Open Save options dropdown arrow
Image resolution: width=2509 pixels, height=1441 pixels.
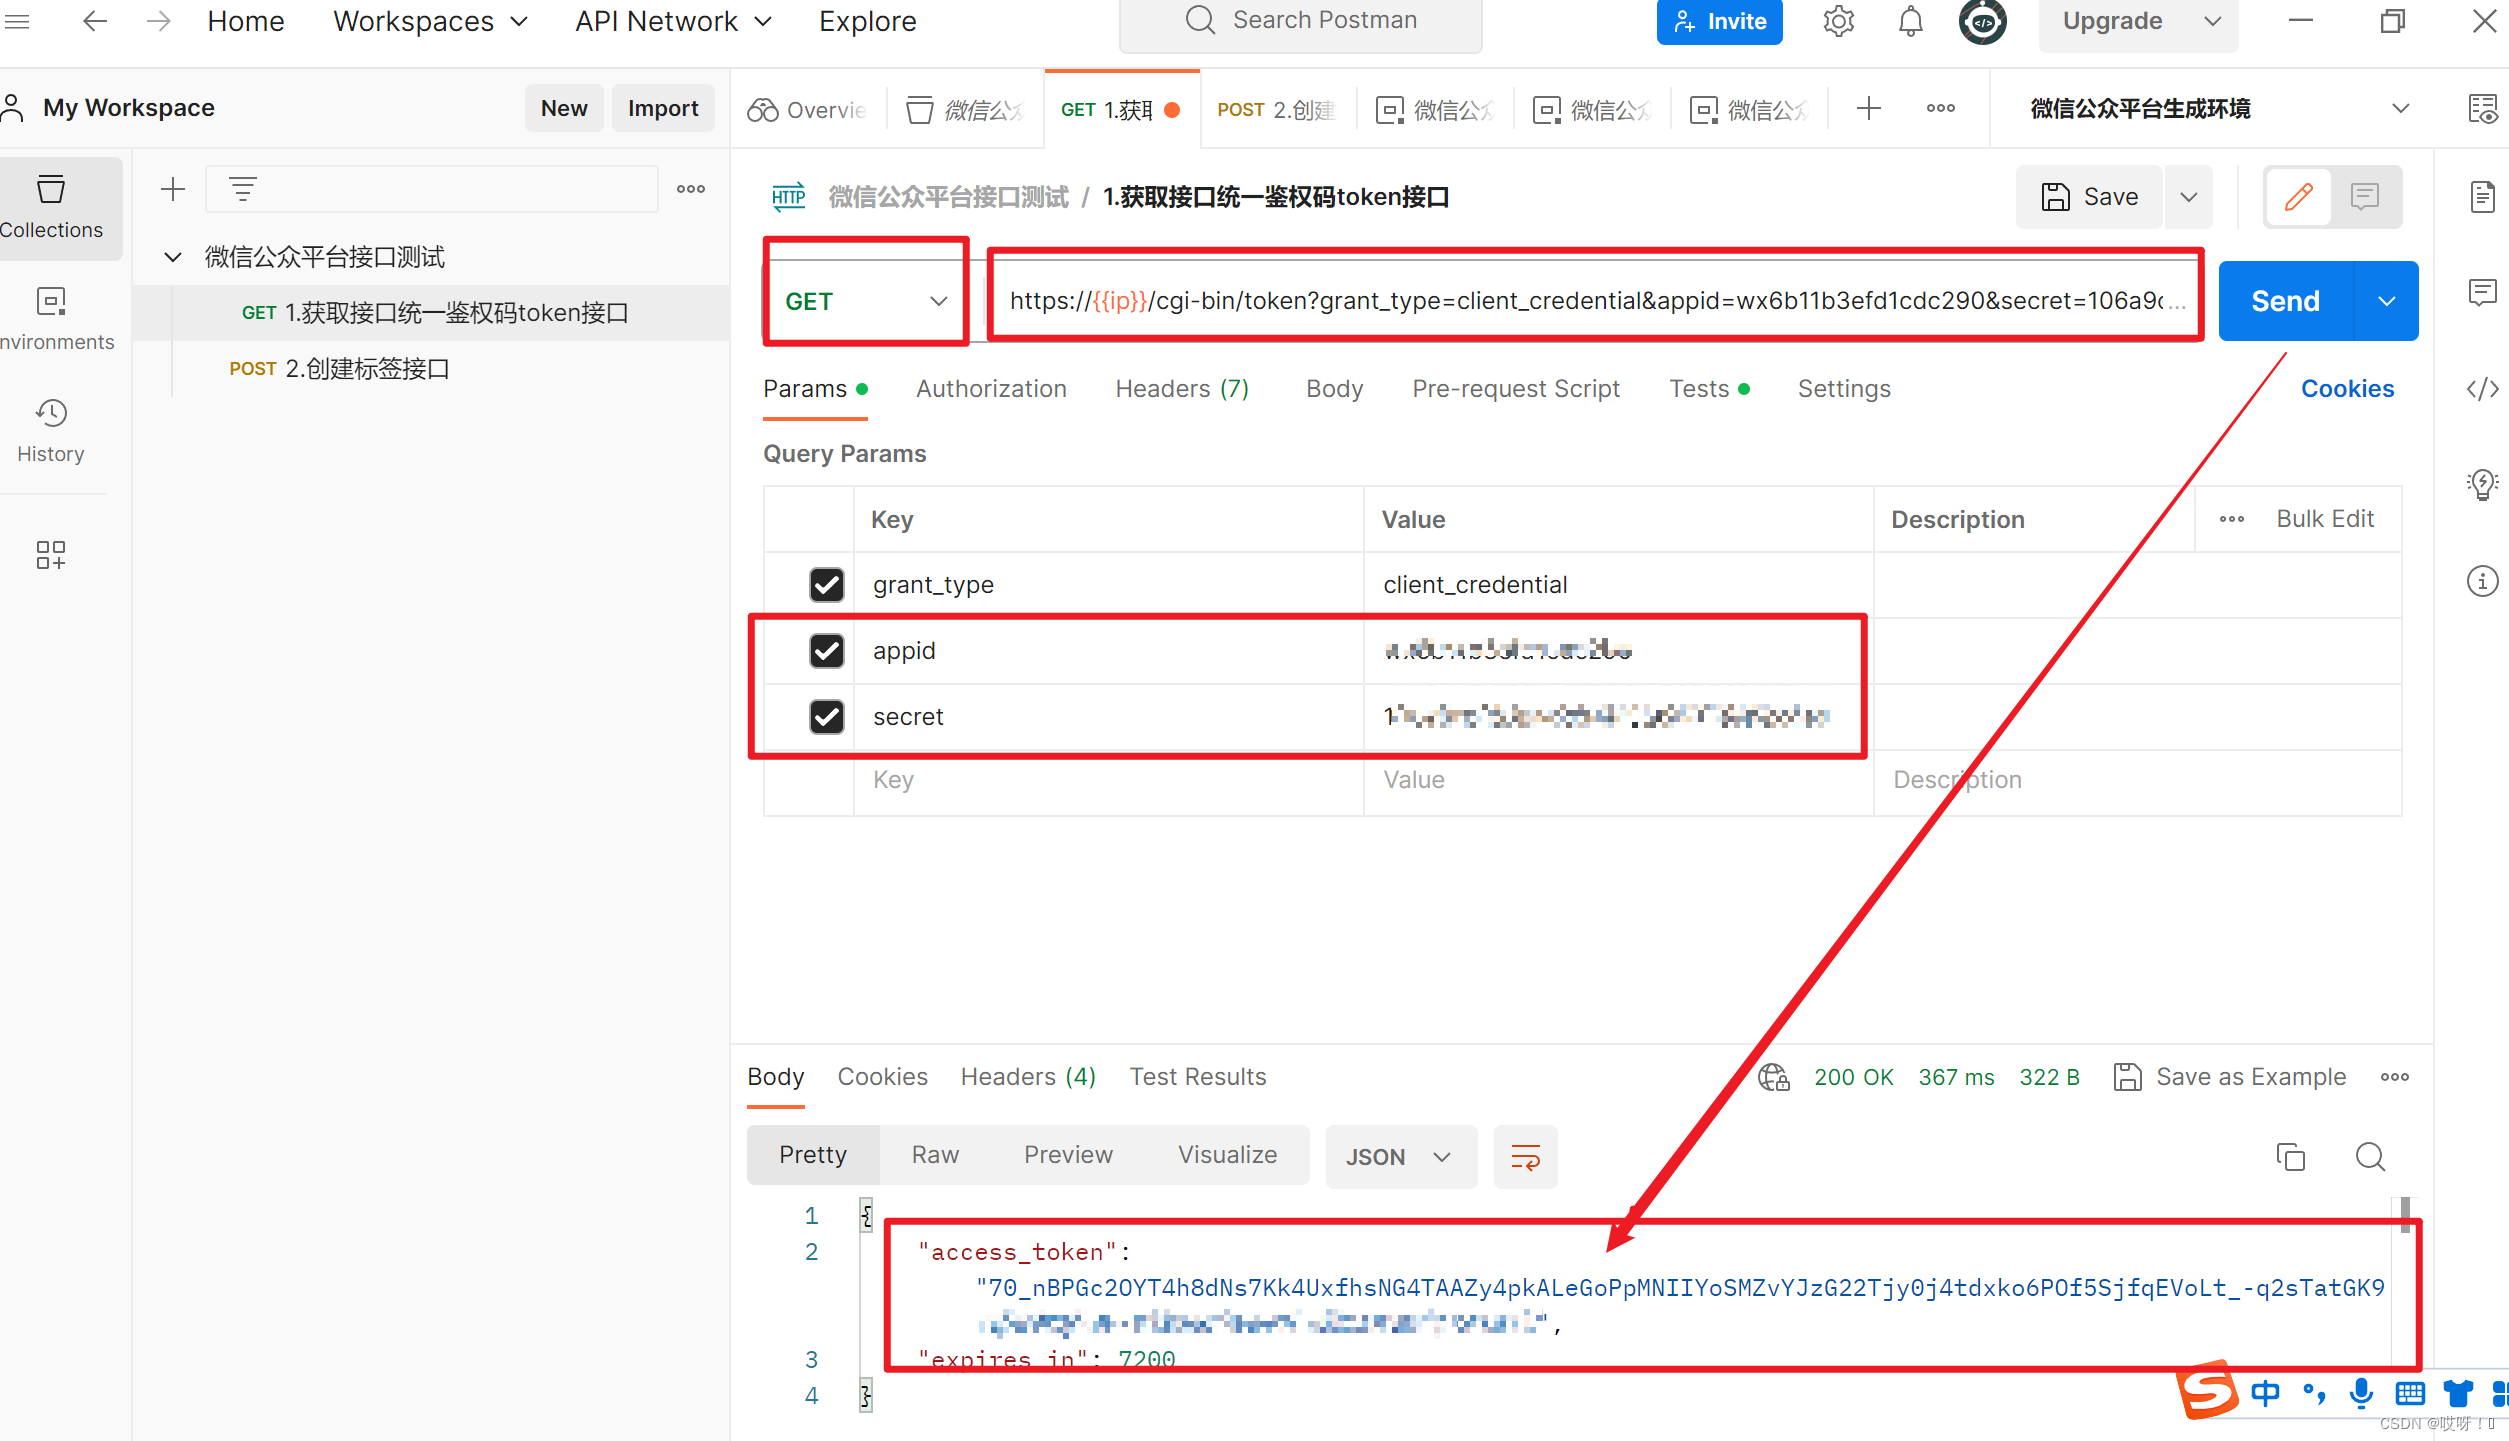2189,196
